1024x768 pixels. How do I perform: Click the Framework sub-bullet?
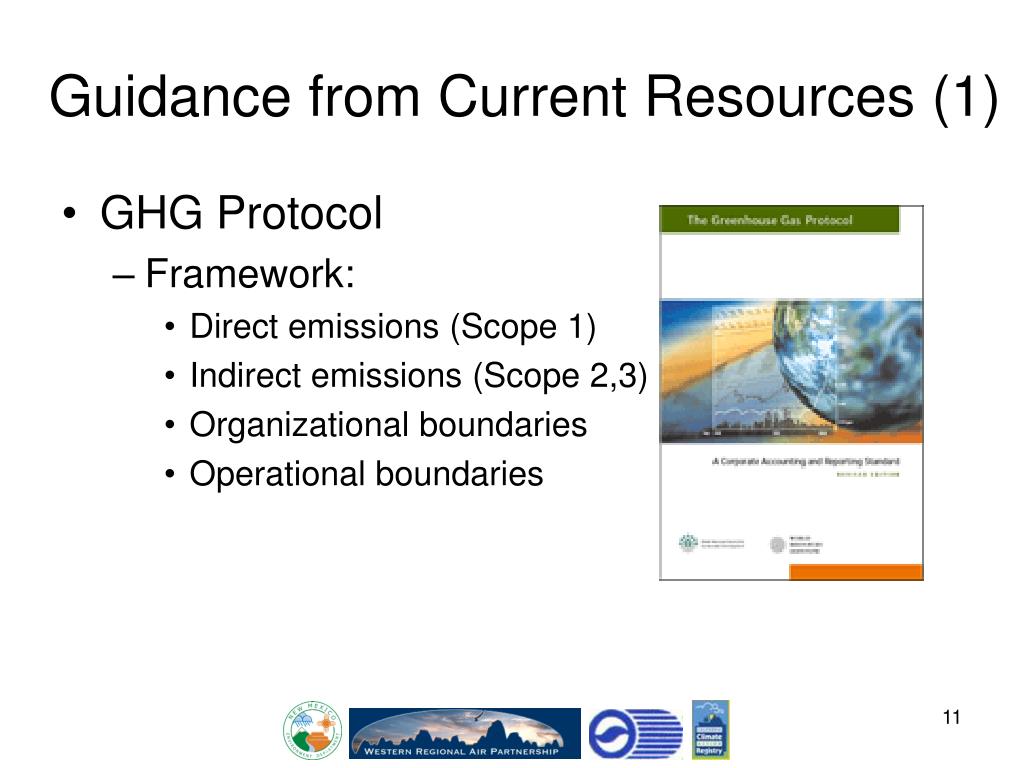click(x=249, y=273)
